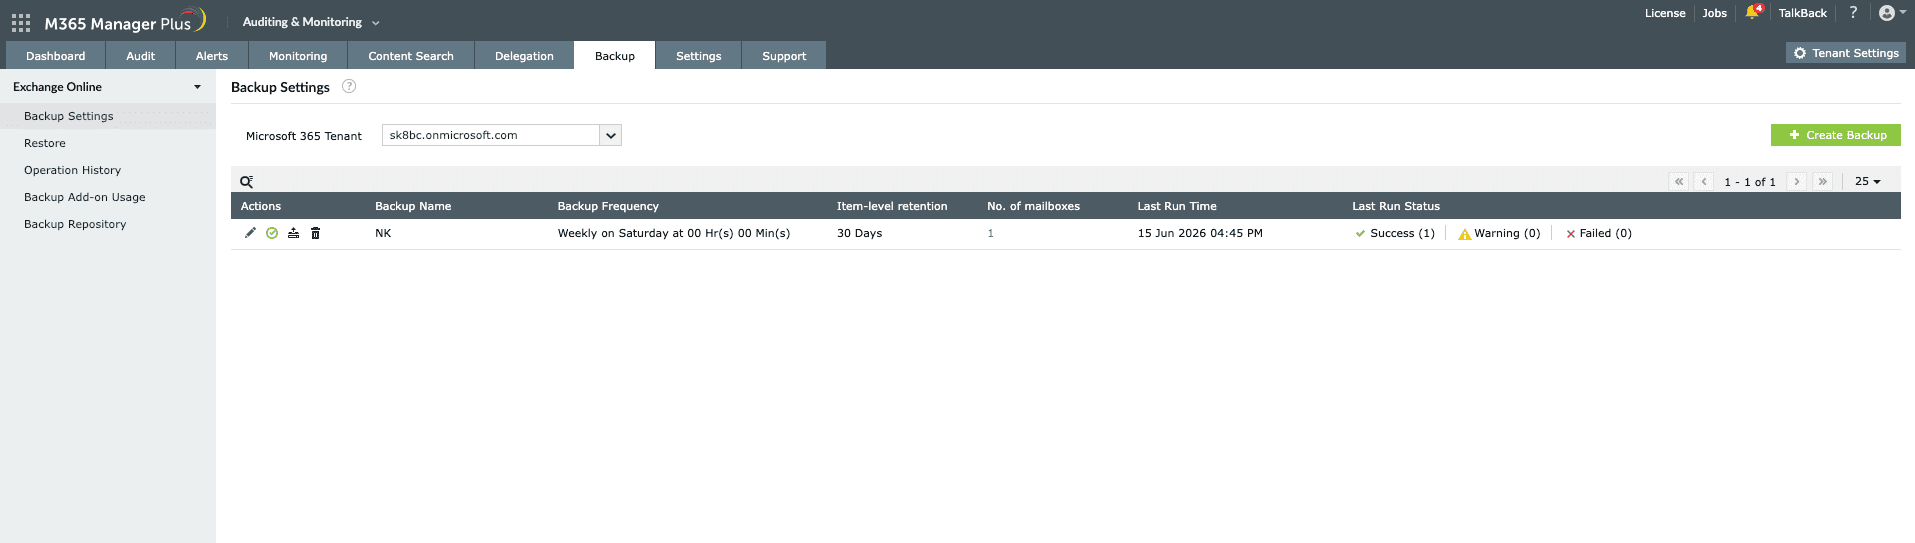
Task: Expand Auditing & Monitoring module dropdown
Action: (x=311, y=22)
